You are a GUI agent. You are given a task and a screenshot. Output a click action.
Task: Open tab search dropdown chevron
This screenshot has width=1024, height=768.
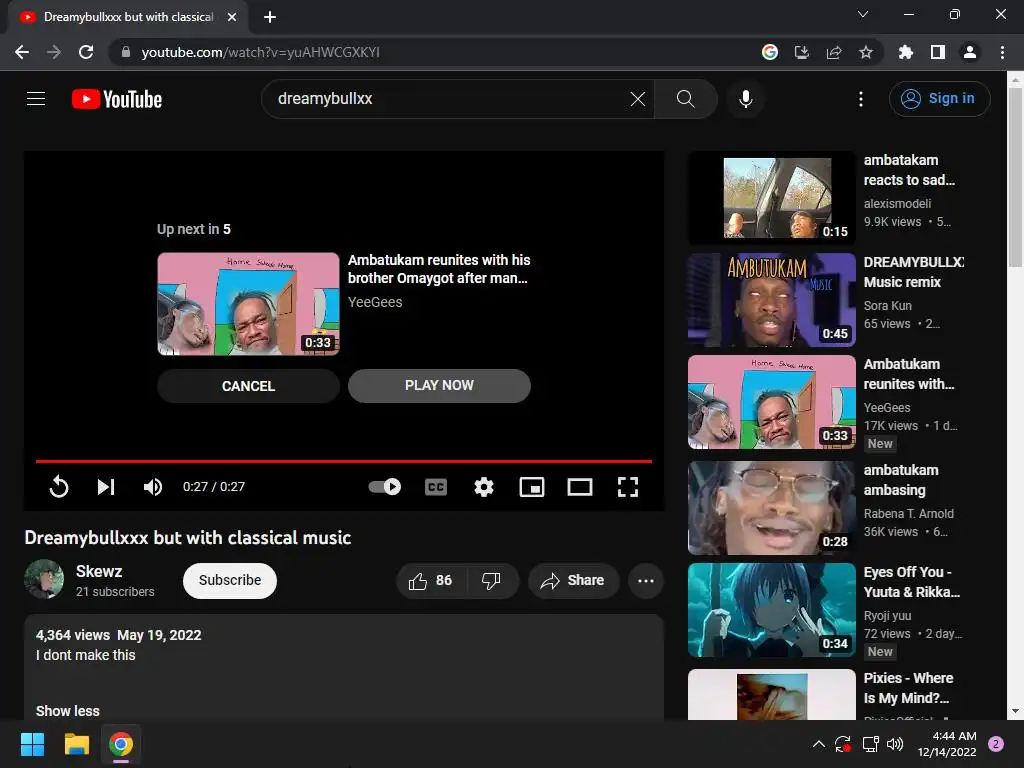[x=863, y=14]
